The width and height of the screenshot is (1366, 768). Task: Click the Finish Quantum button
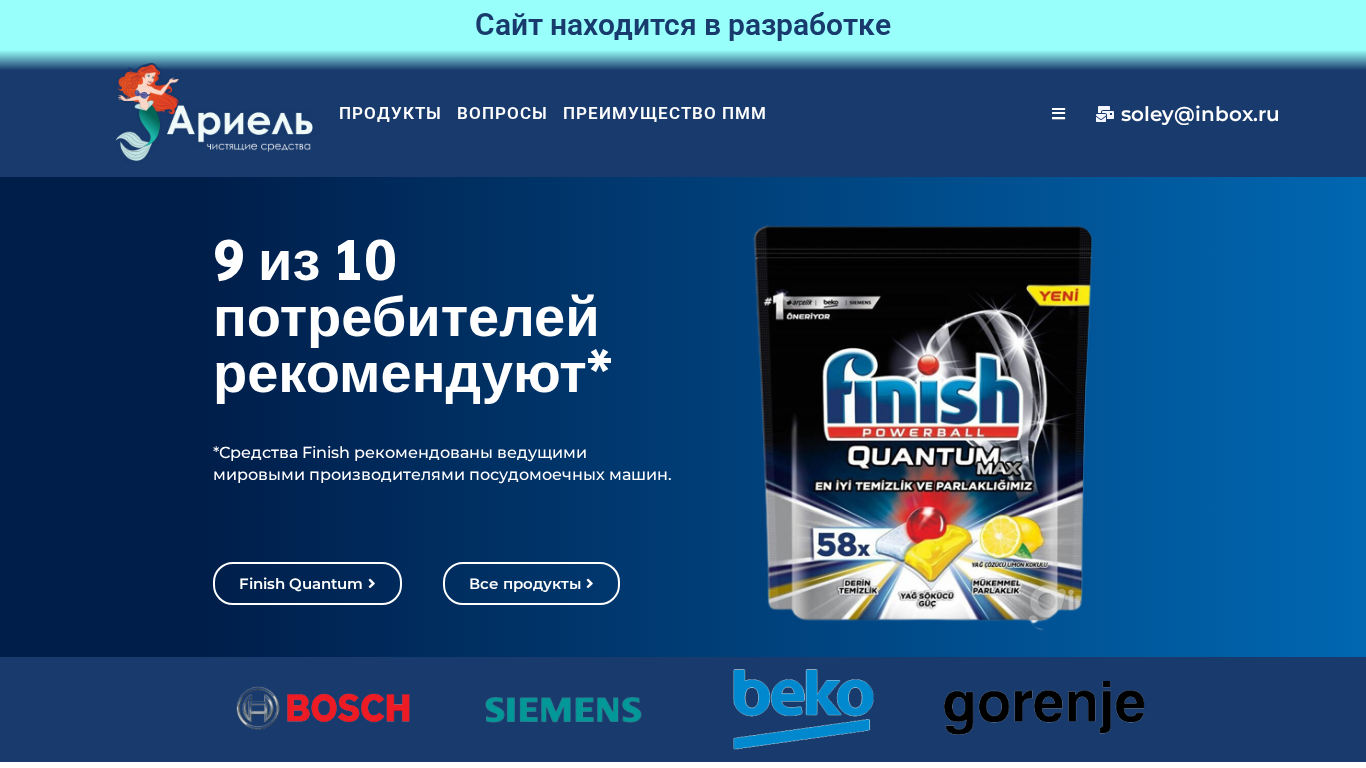coord(307,583)
